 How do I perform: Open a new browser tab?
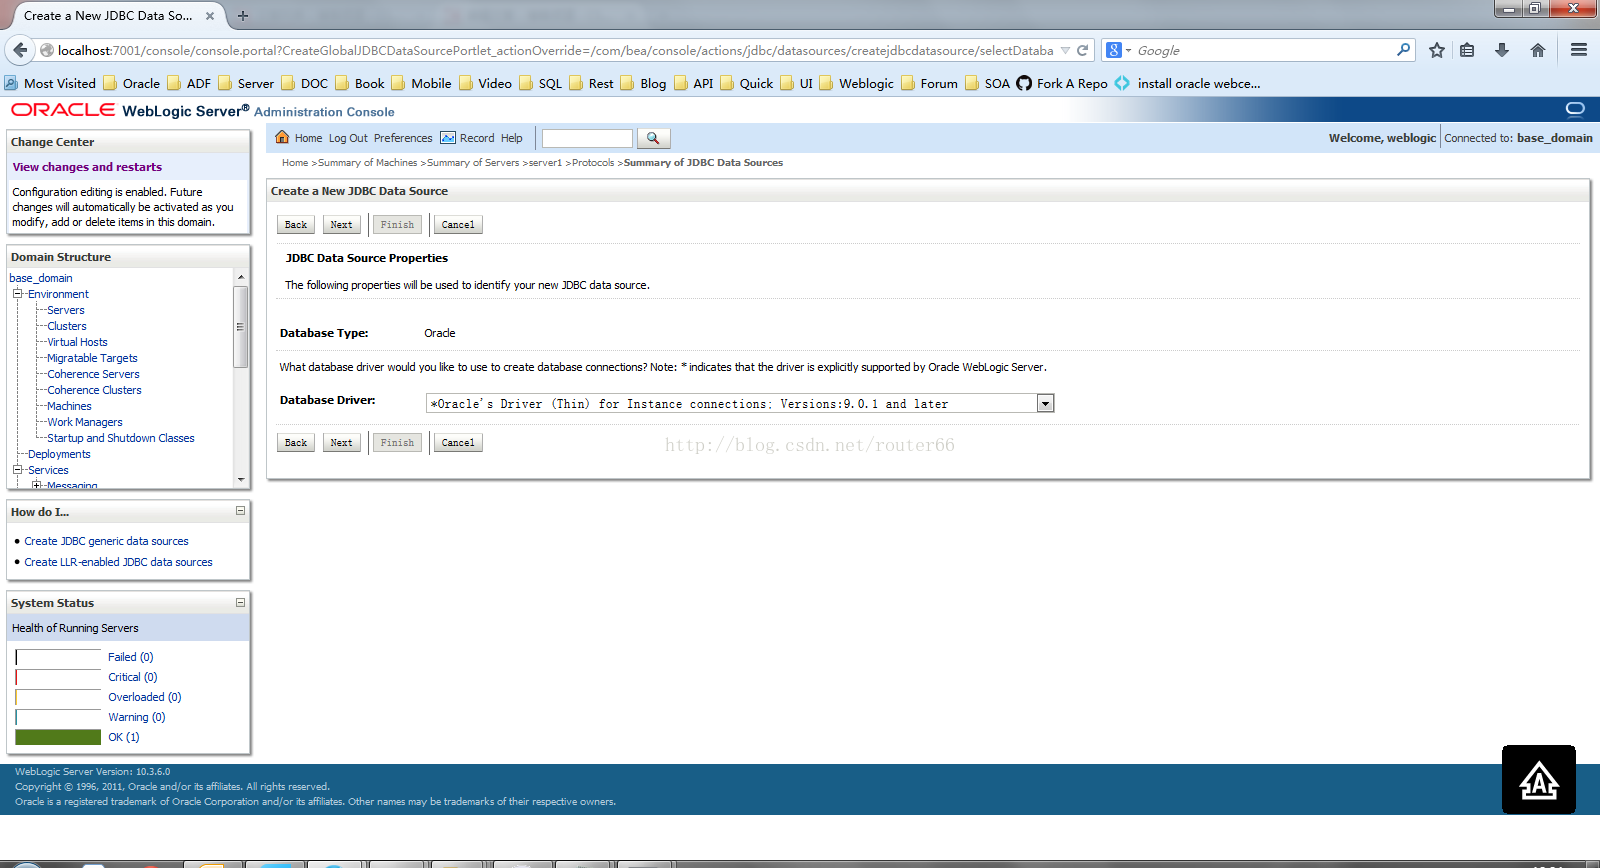click(x=243, y=16)
